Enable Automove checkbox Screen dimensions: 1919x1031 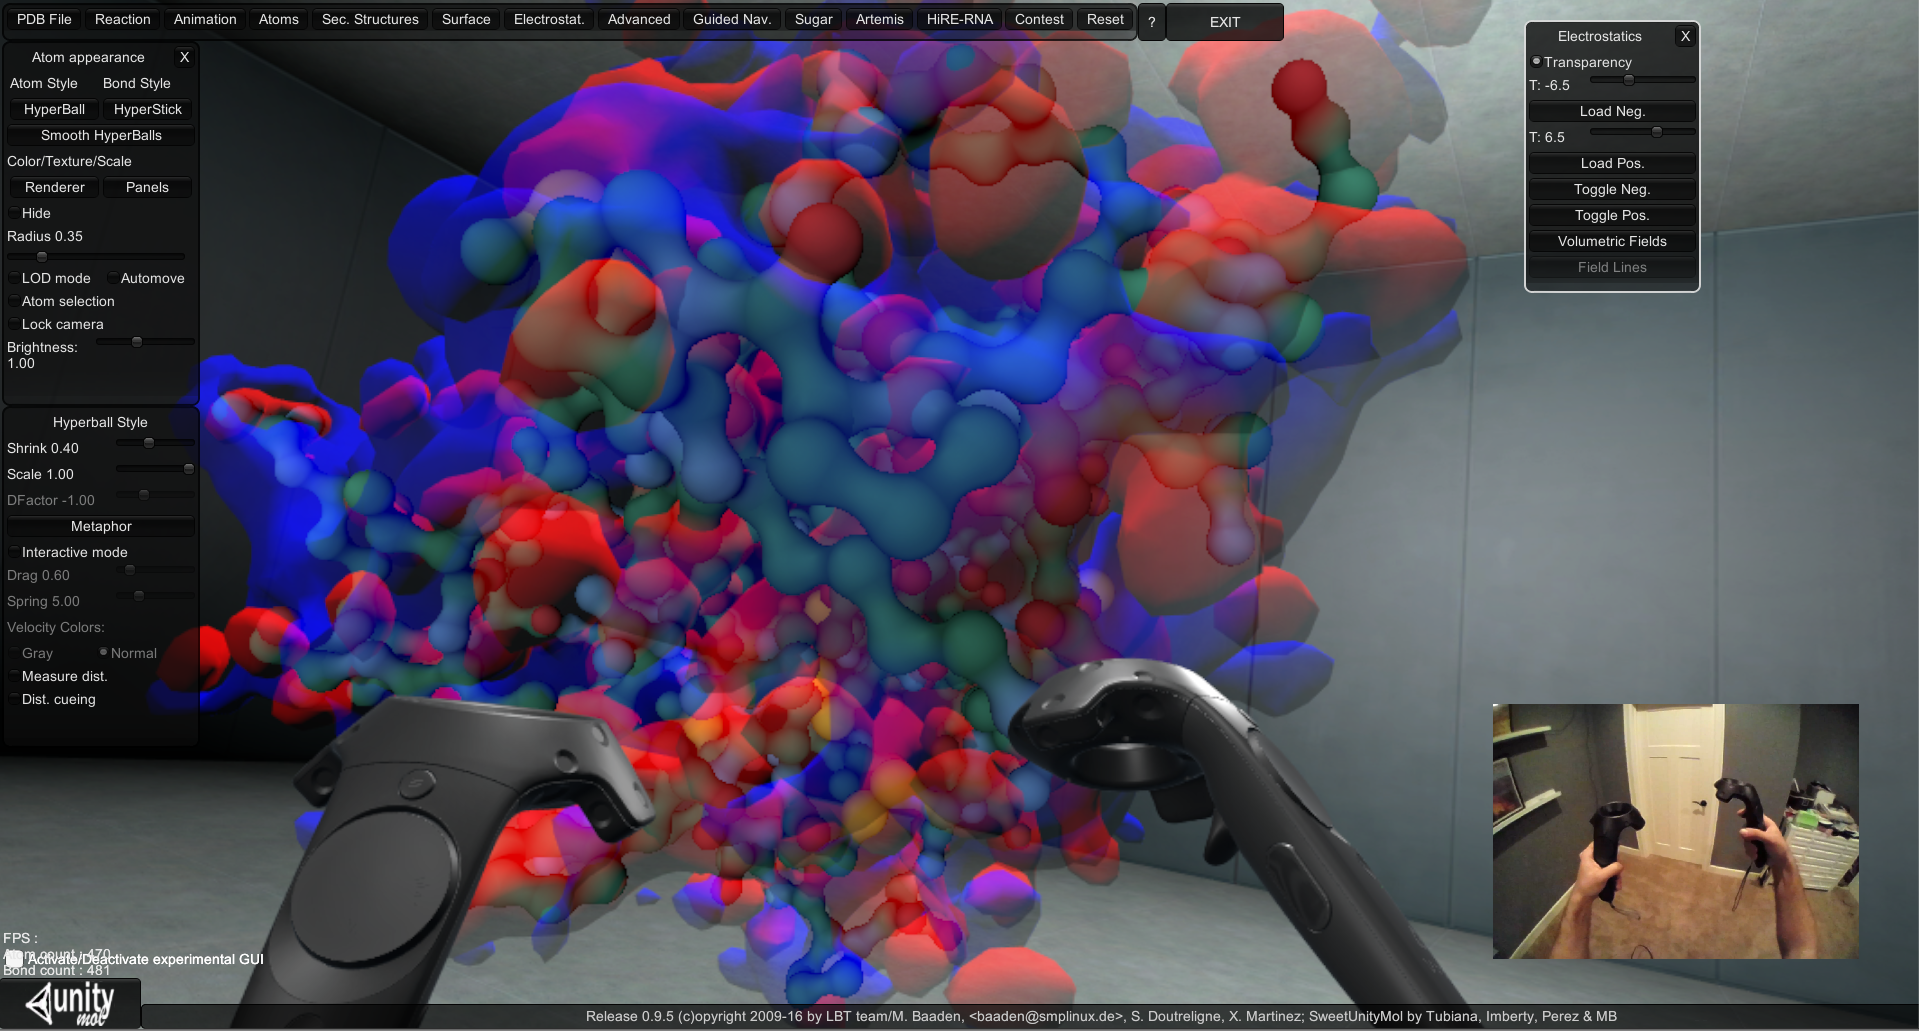click(113, 278)
